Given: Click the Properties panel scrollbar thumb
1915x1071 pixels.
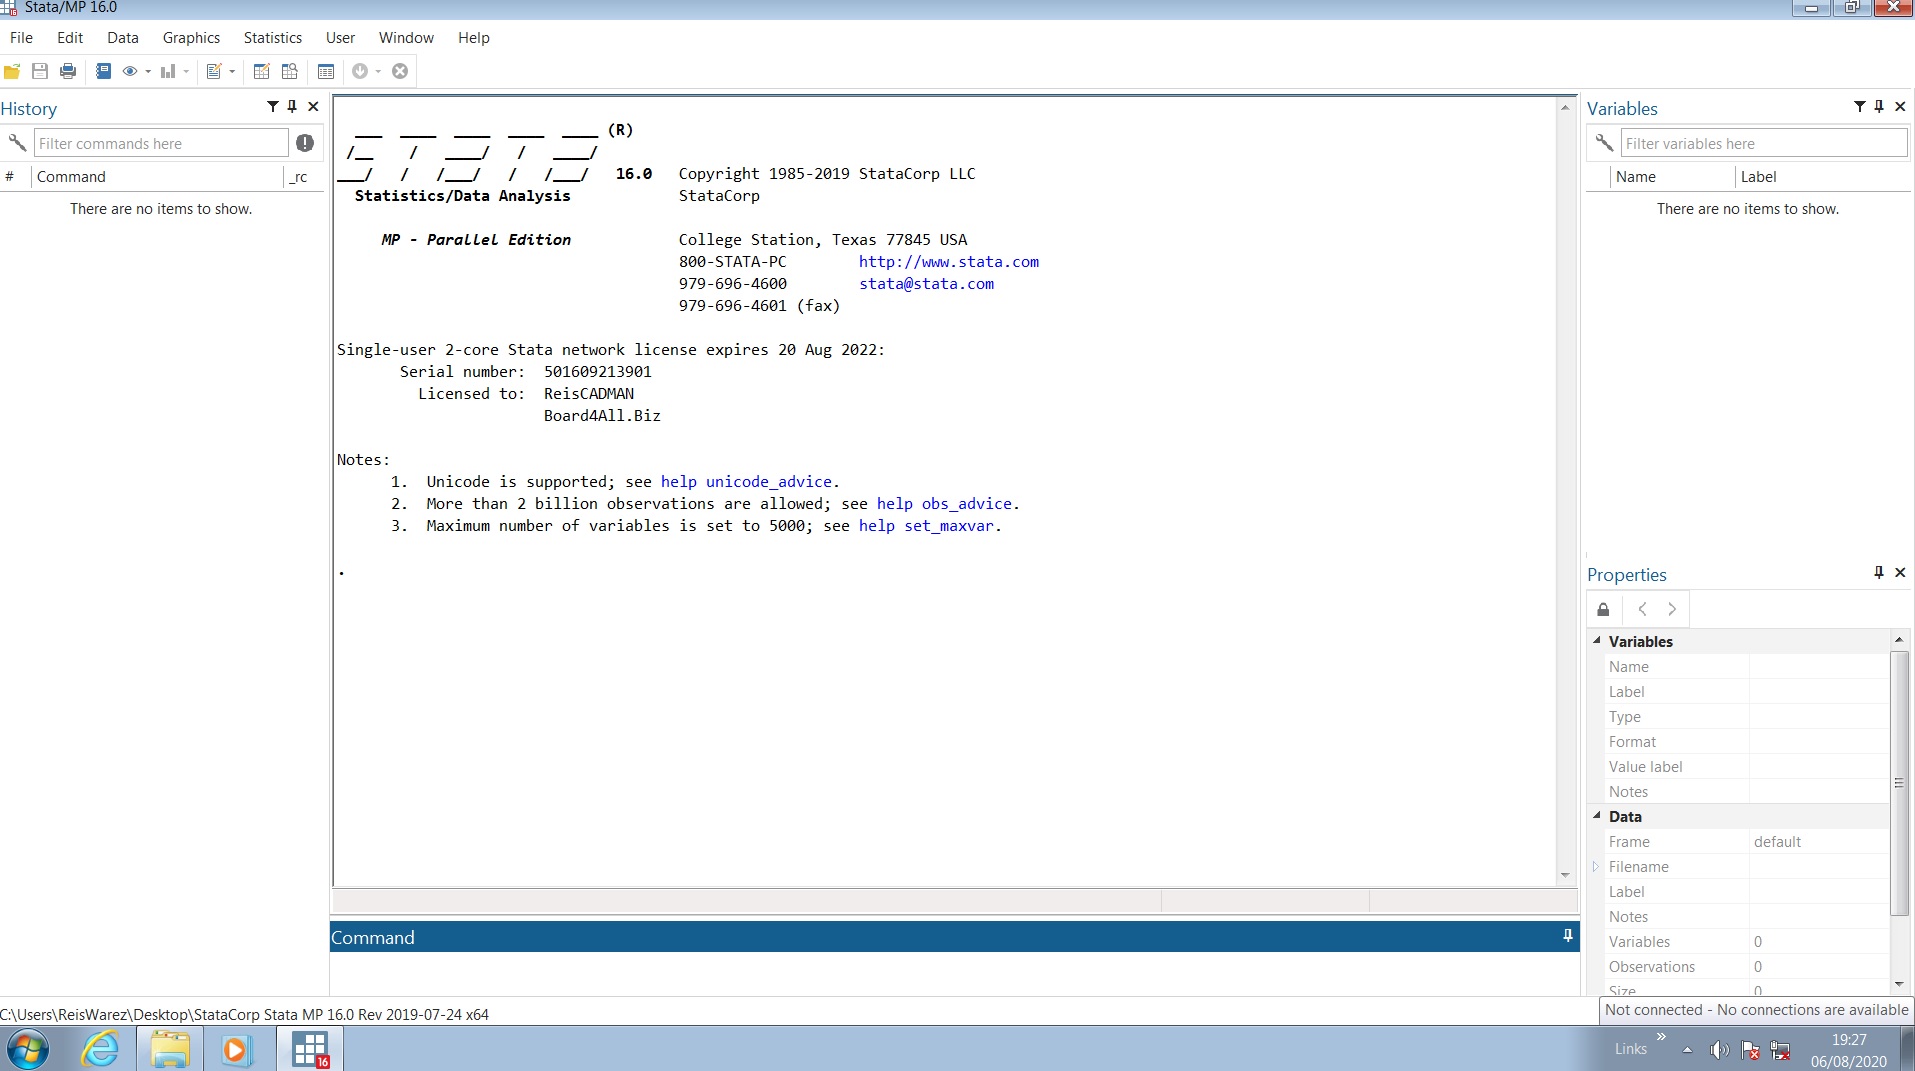Looking at the screenshot, I should click(1899, 783).
